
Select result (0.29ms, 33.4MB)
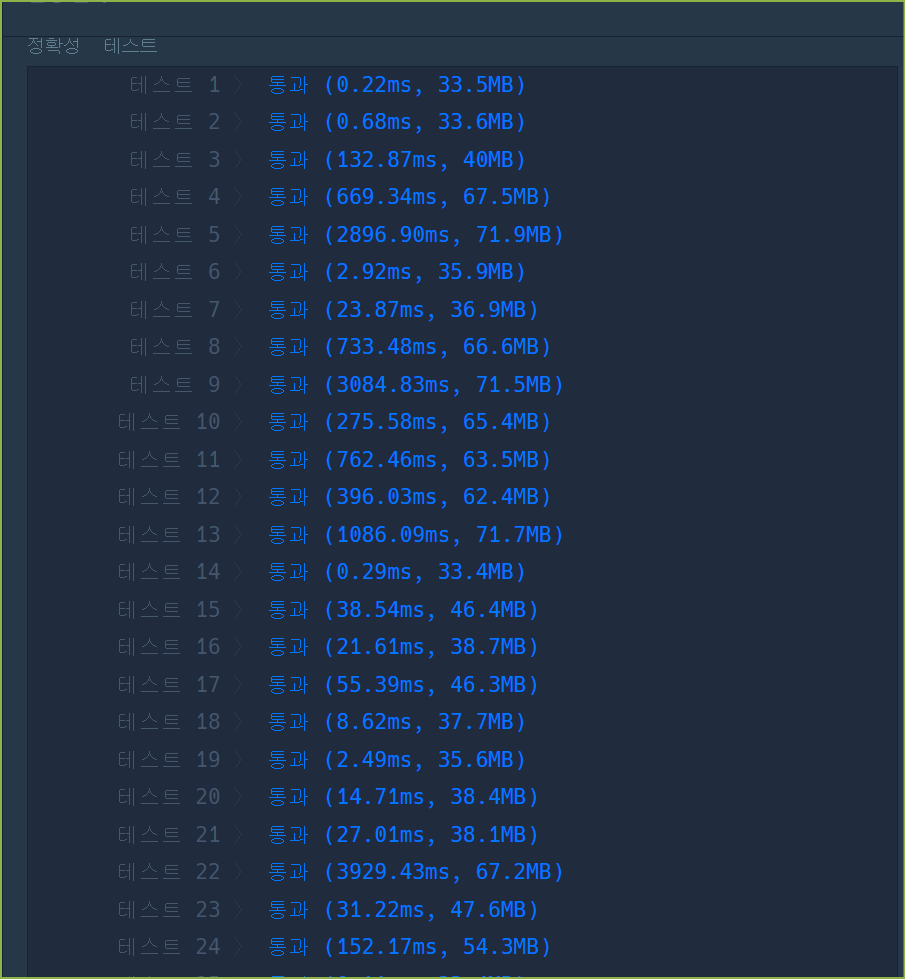[425, 572]
